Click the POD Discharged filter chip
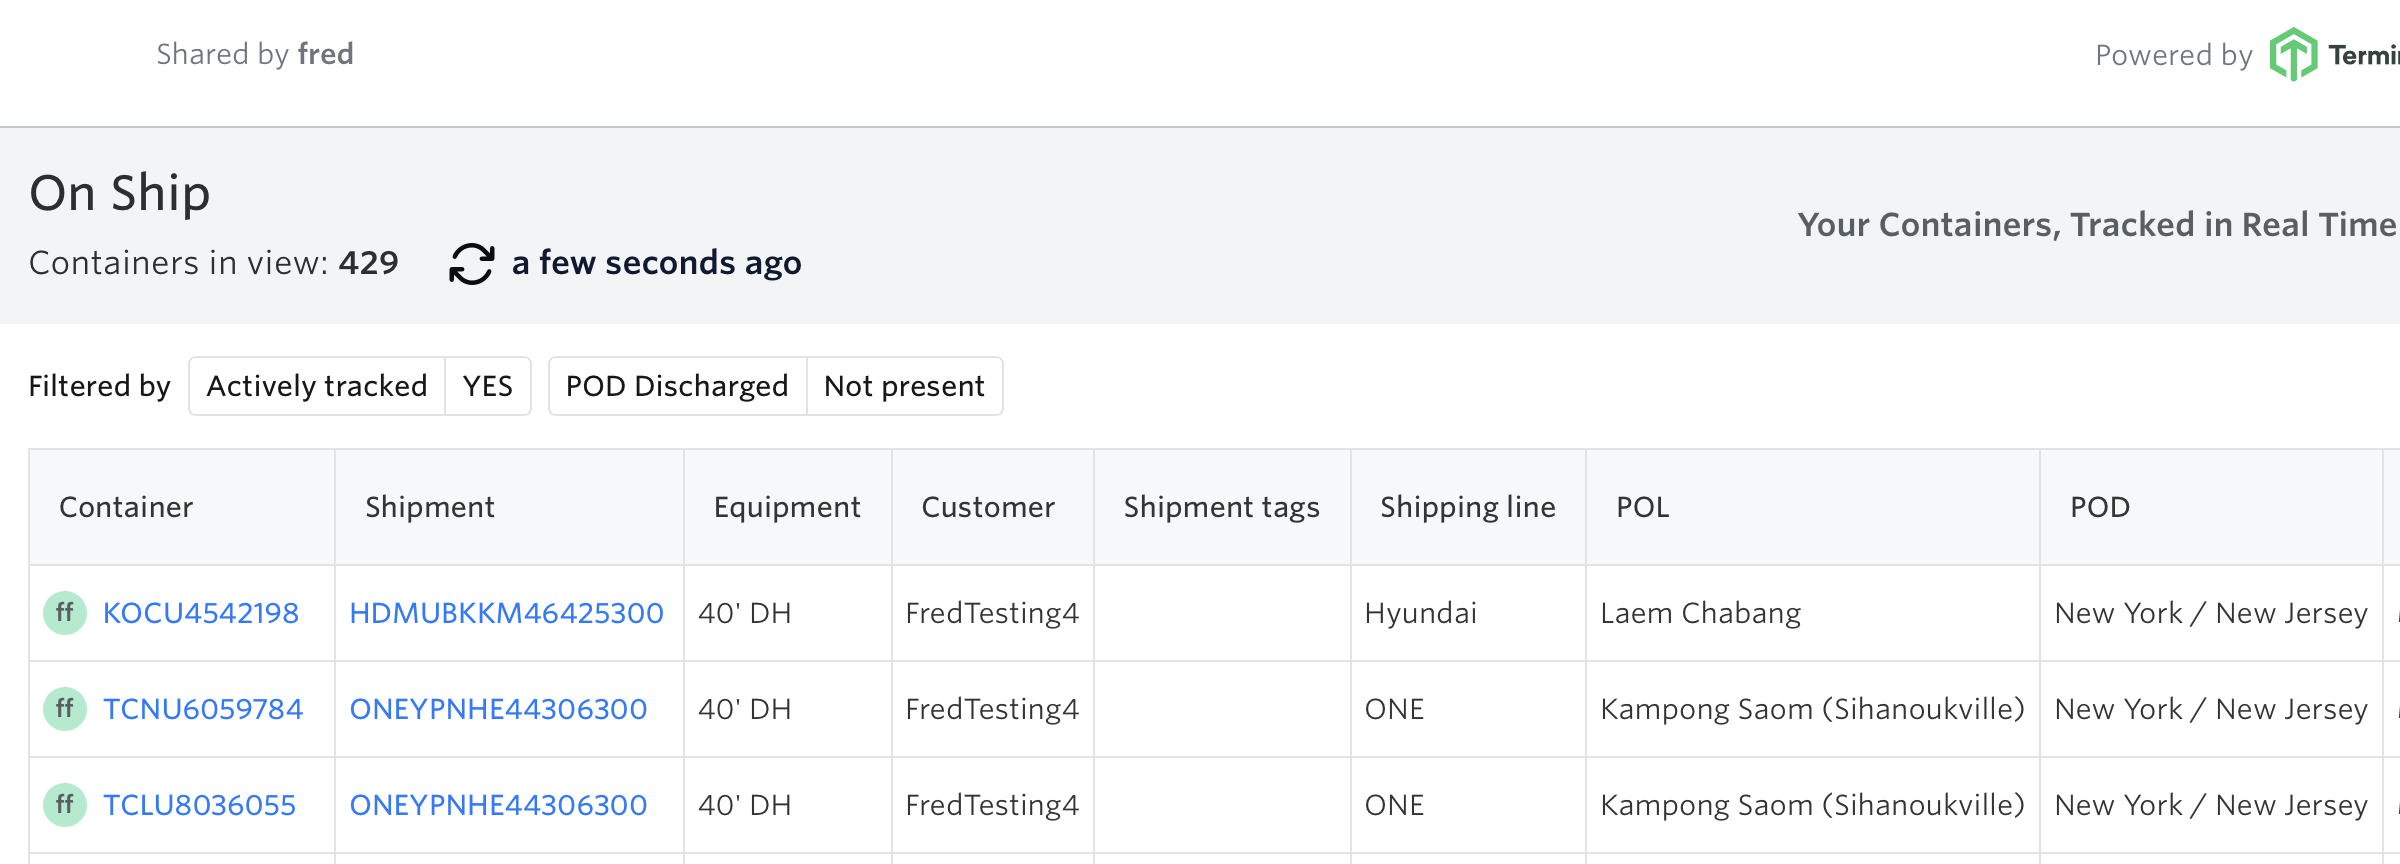The height and width of the screenshot is (864, 2400). tap(677, 386)
